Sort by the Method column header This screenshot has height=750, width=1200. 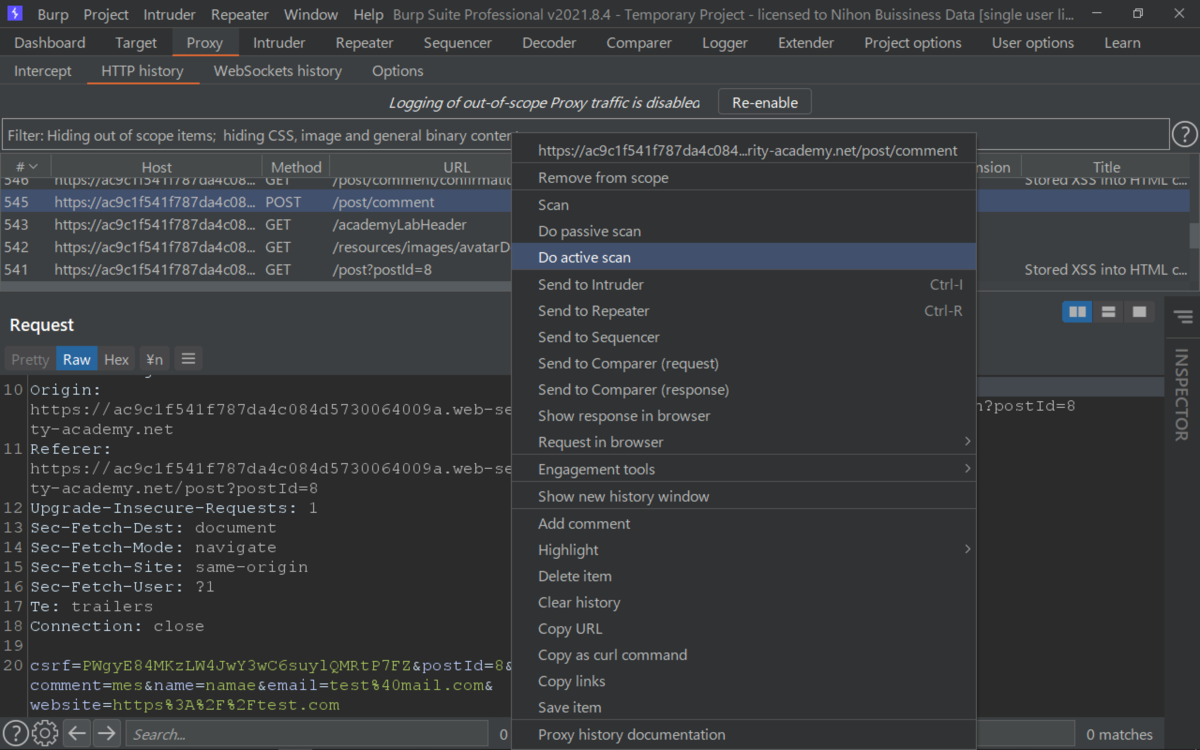point(296,167)
